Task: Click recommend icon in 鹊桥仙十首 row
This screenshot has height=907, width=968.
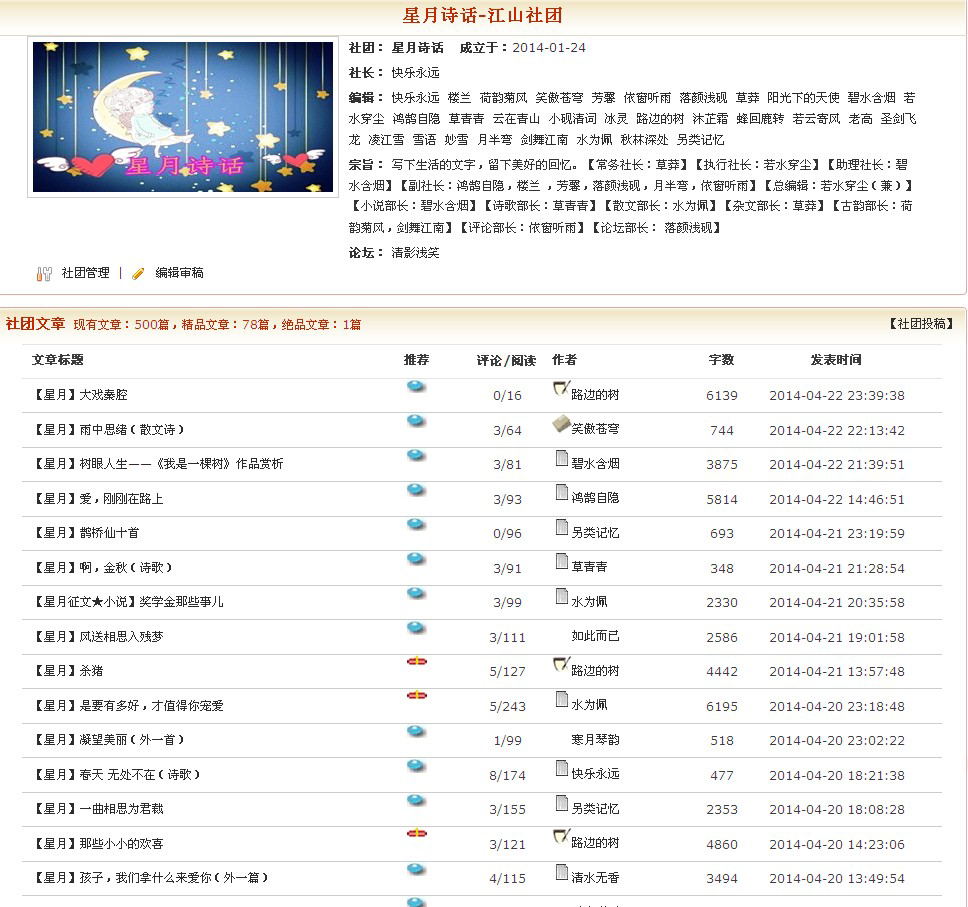Action: (x=417, y=524)
